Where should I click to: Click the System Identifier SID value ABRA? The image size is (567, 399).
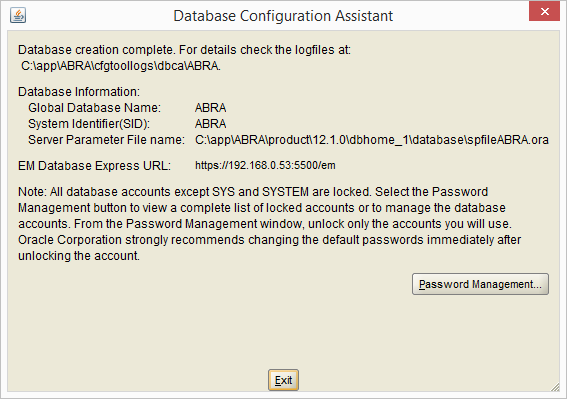[x=210, y=124]
